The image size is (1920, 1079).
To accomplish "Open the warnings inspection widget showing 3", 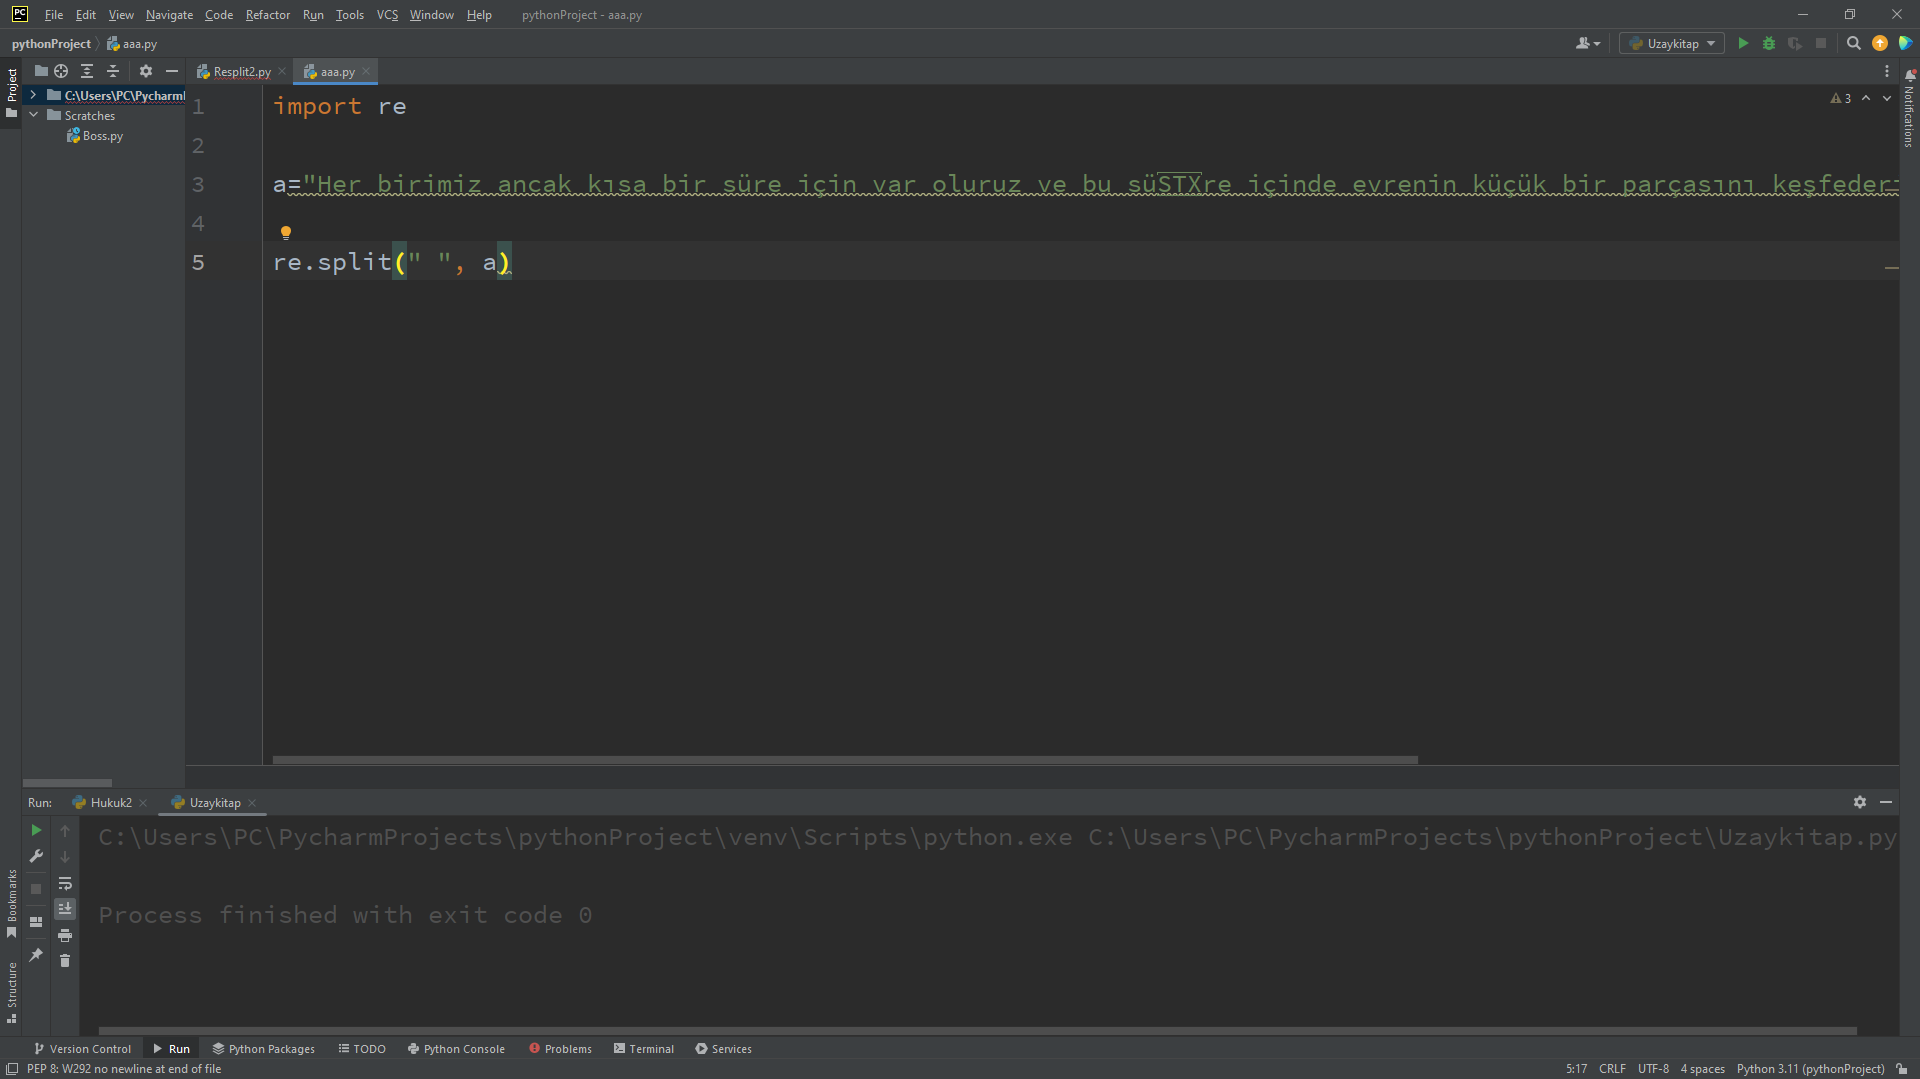I will 1841,98.
